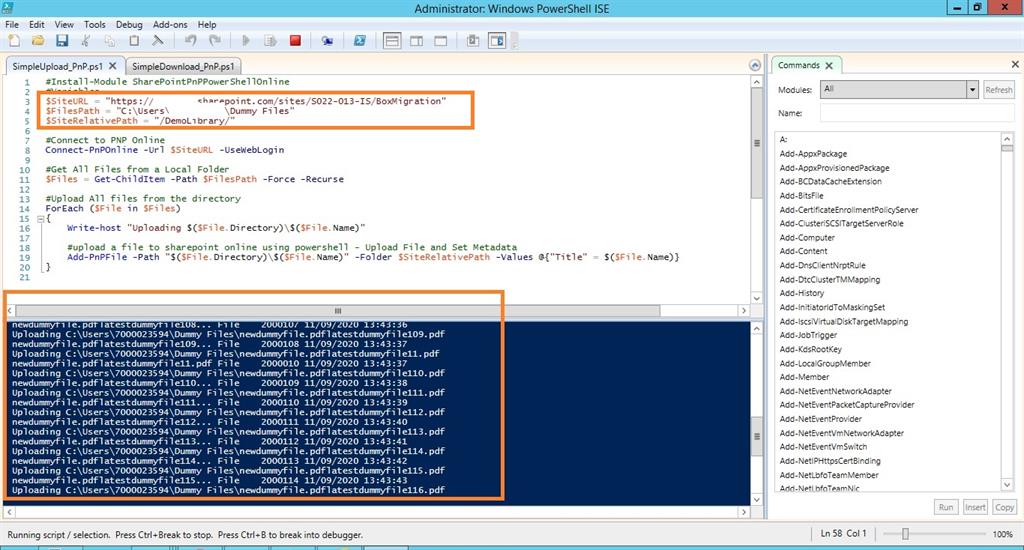Create a new script with the New icon
Image resolution: width=1024 pixels, height=550 pixels.
tap(14, 40)
